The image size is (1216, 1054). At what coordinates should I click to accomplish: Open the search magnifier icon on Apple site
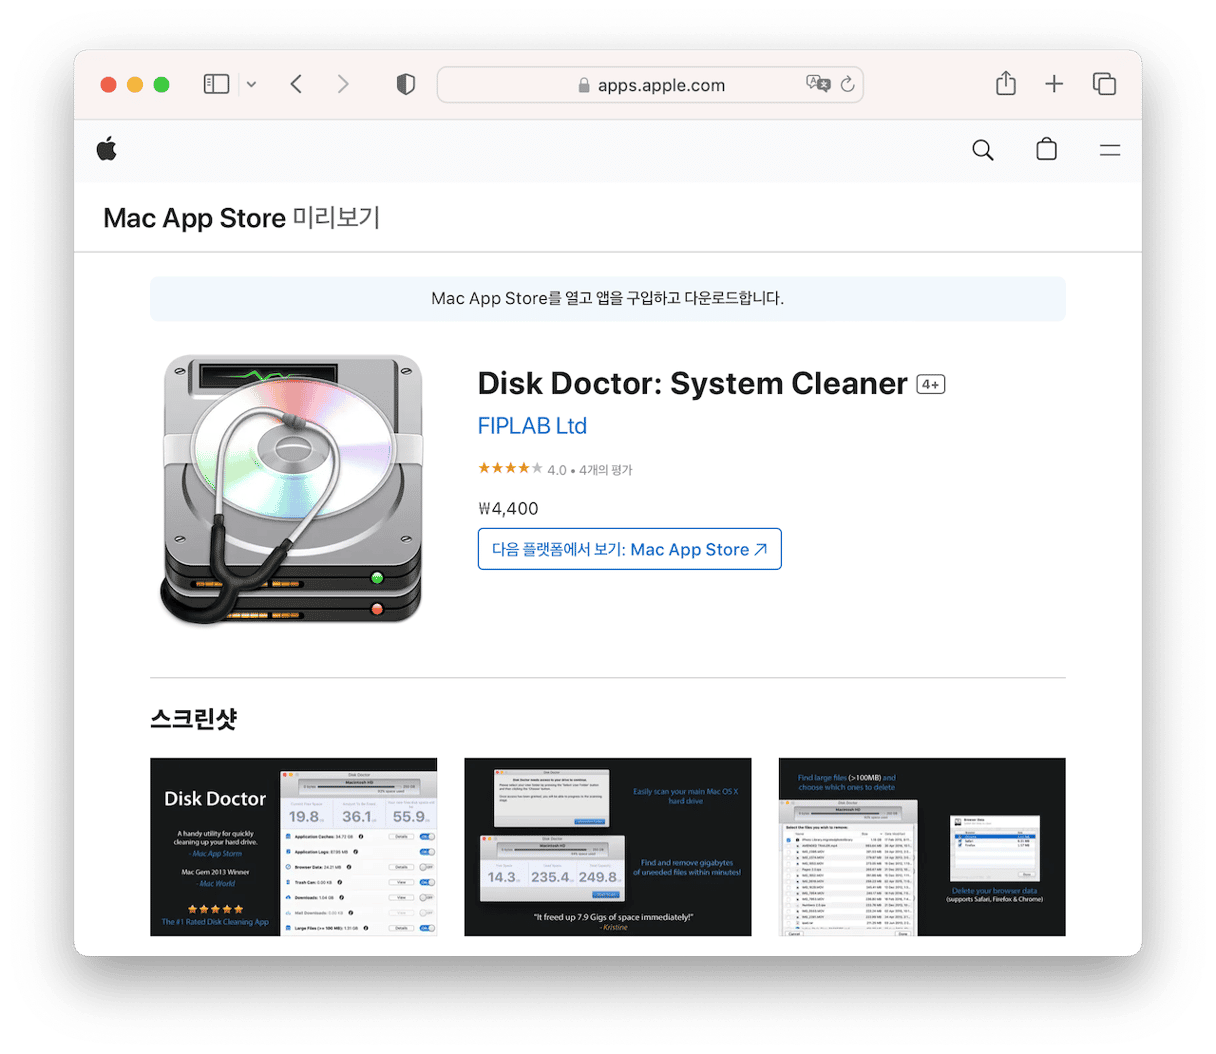[x=983, y=150]
